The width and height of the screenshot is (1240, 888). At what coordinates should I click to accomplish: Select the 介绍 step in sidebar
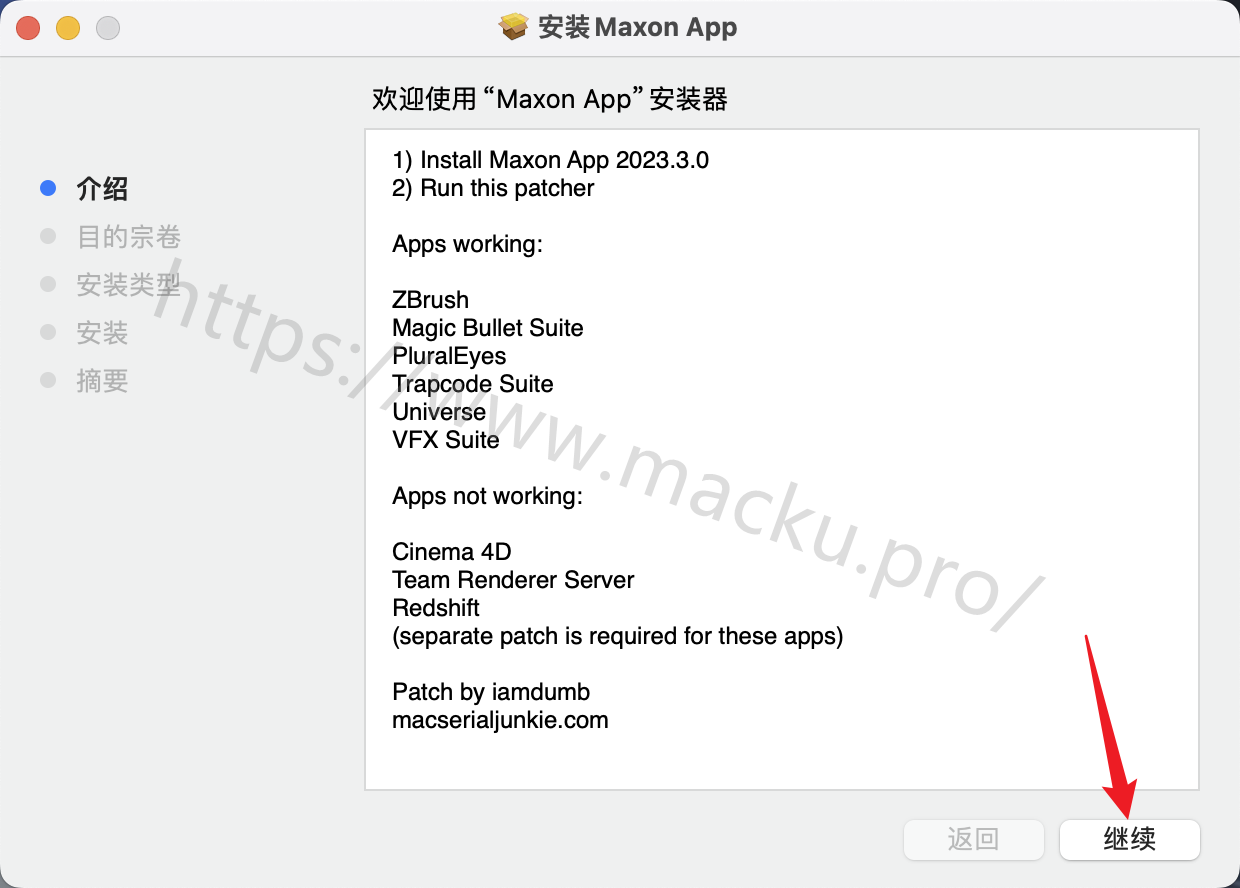102,189
